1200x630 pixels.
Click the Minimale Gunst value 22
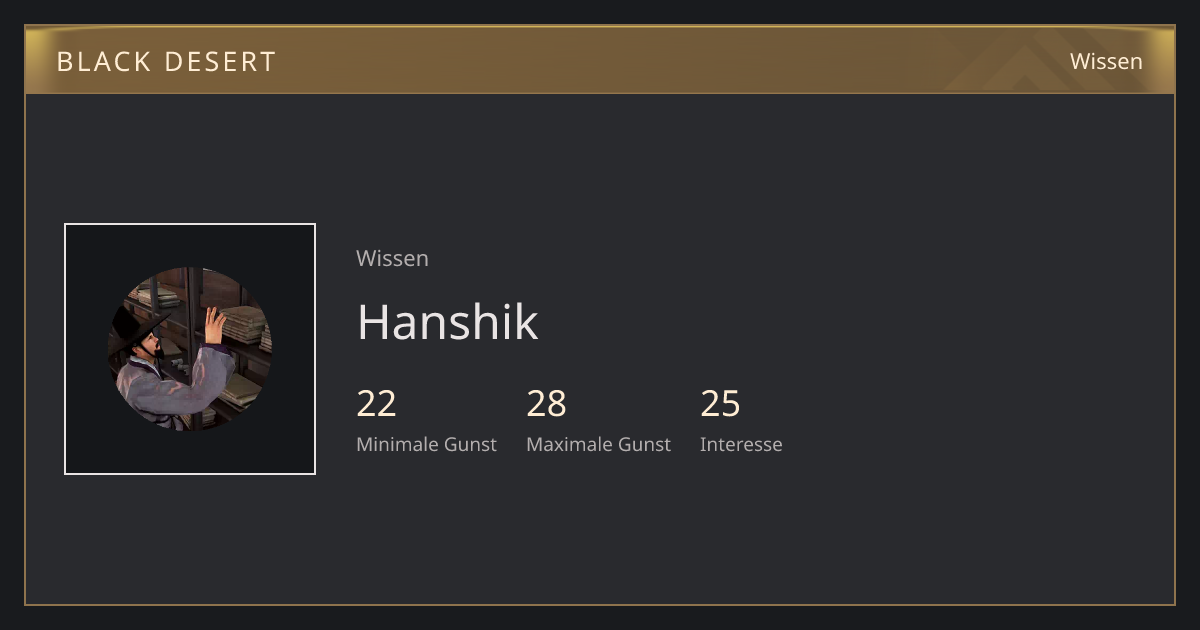376,403
